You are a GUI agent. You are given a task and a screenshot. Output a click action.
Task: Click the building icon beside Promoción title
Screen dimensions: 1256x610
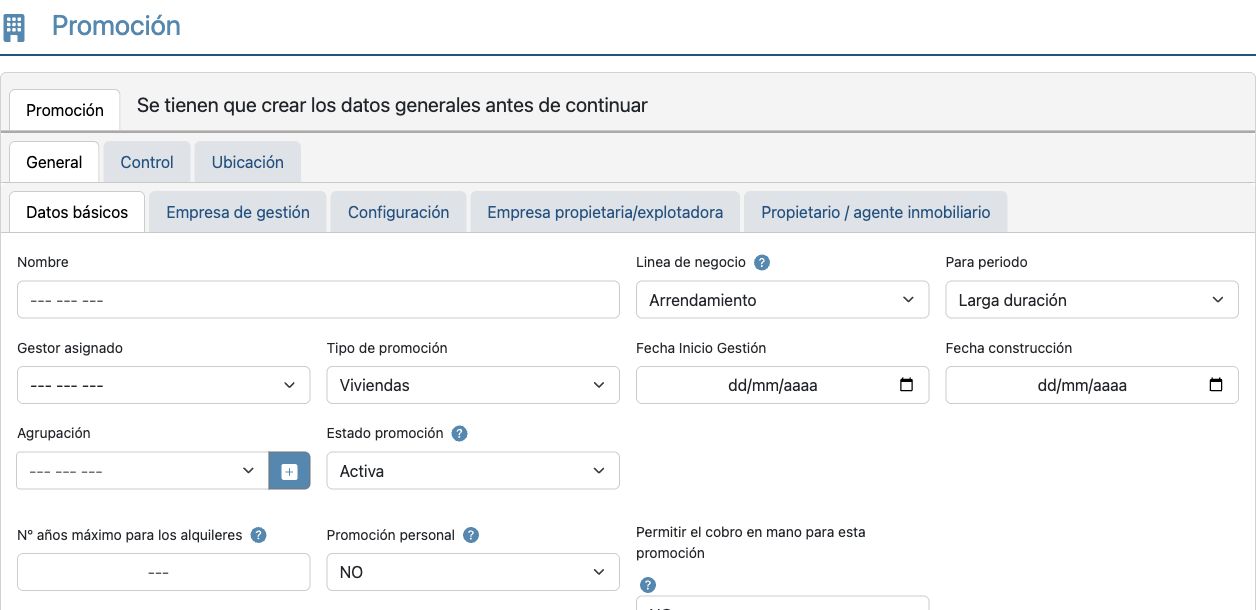[14, 26]
